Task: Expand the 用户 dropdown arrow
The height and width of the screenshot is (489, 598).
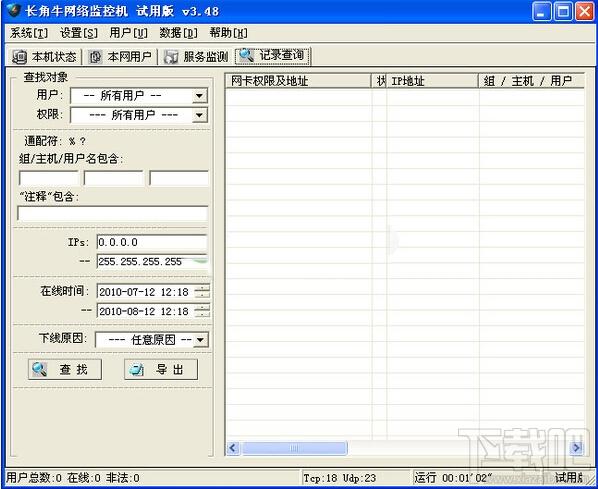Action: pos(200,96)
